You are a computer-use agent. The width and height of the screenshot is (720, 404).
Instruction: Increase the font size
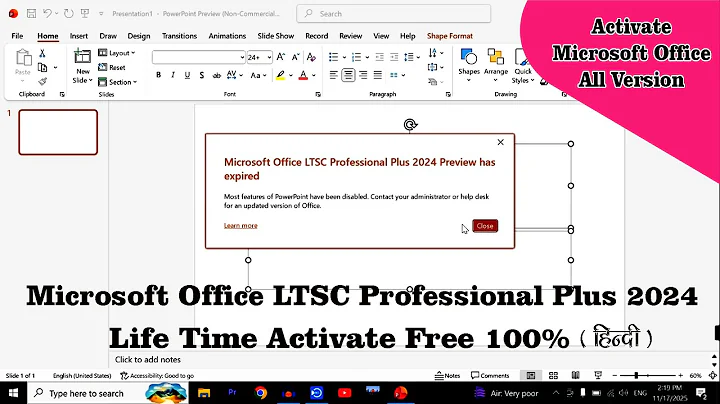tap(281, 57)
